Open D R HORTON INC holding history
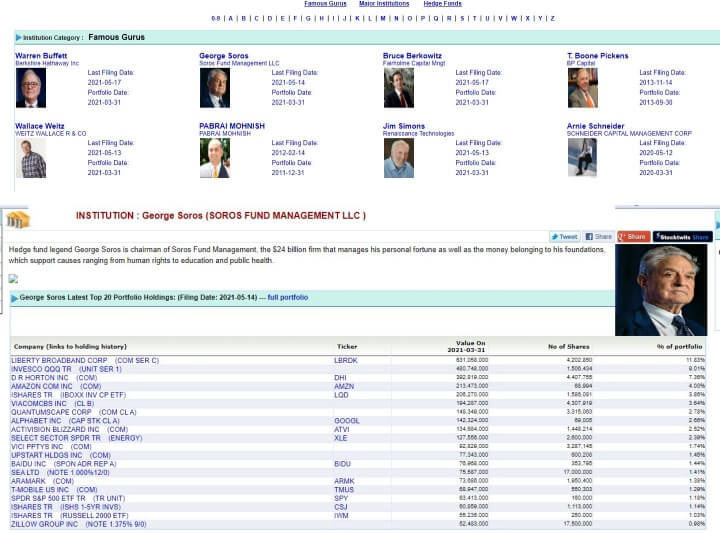This screenshot has height=533, width=720. [54, 378]
